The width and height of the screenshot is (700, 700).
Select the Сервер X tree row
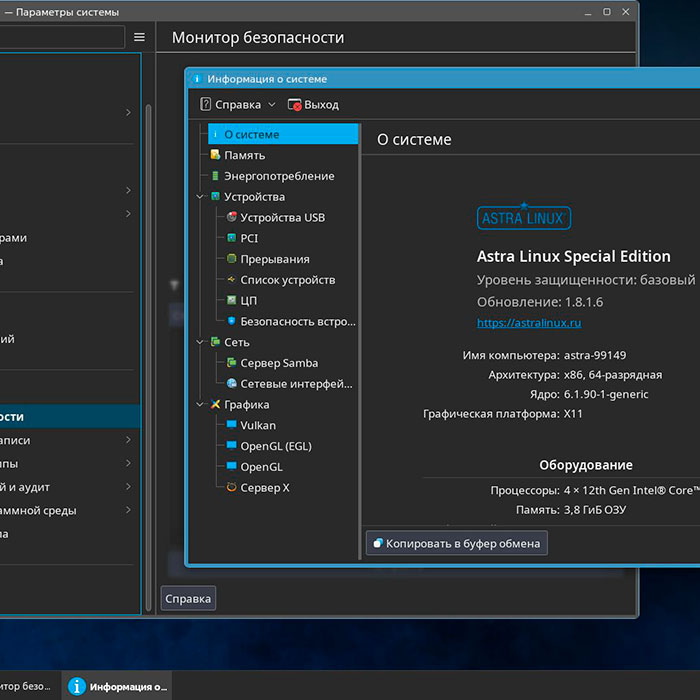coord(265,487)
